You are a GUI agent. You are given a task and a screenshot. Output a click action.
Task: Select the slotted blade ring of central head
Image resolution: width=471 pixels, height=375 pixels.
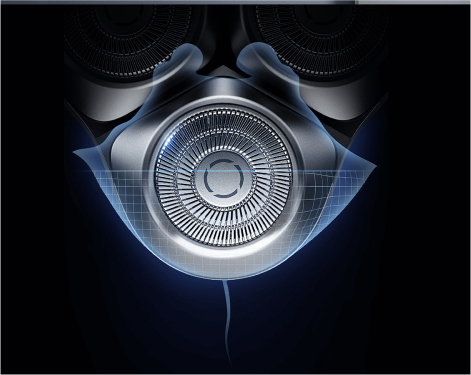223,178
